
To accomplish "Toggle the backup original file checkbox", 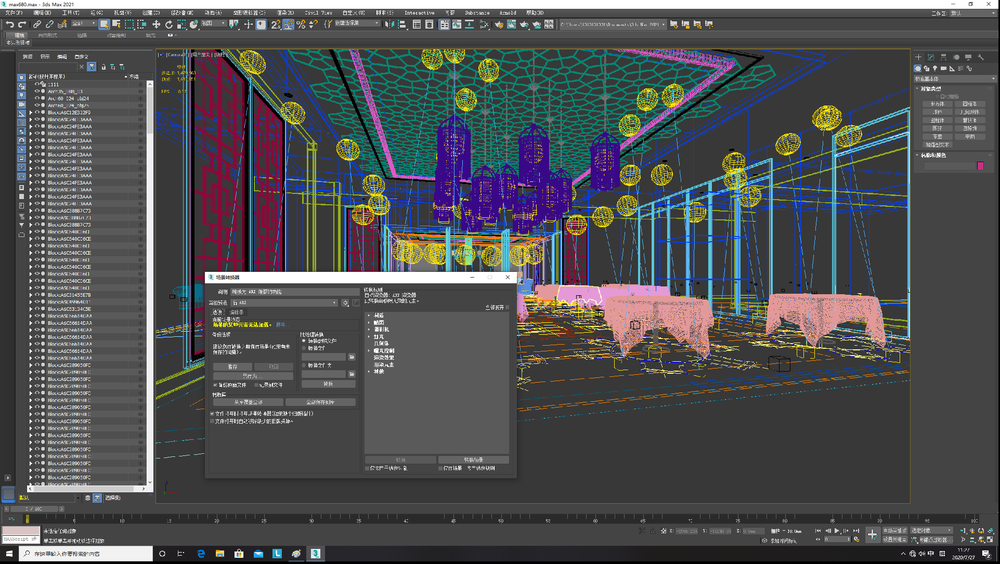I will click(x=215, y=385).
